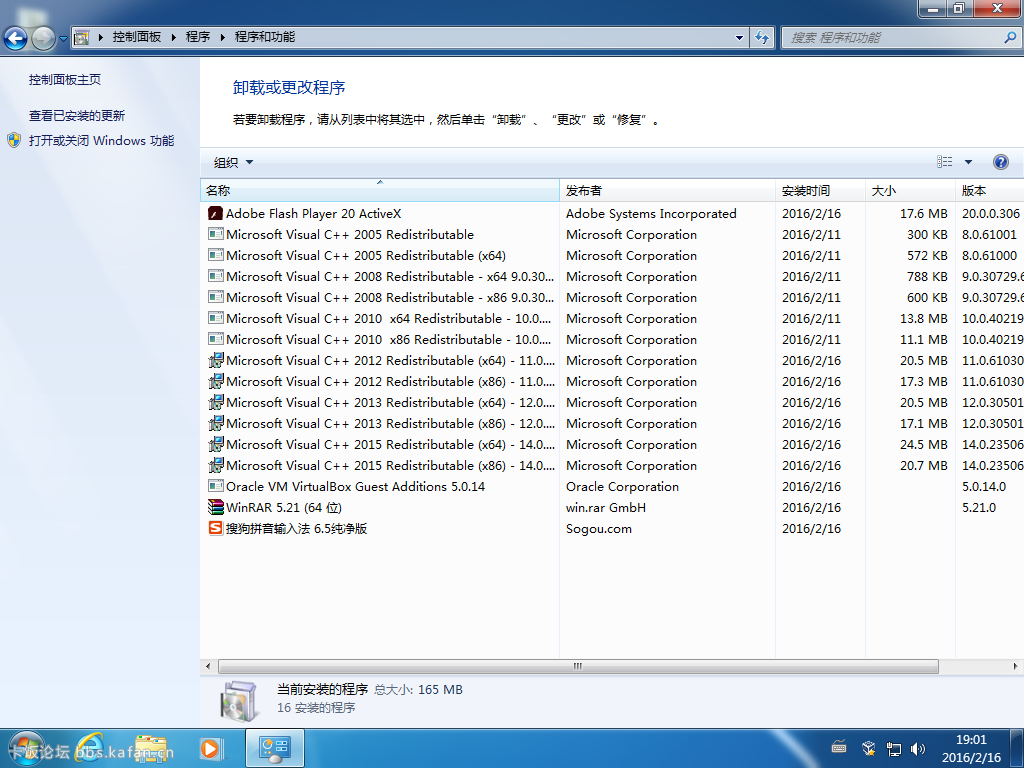
Task: Click the magnifier search icon
Action: 1010,38
